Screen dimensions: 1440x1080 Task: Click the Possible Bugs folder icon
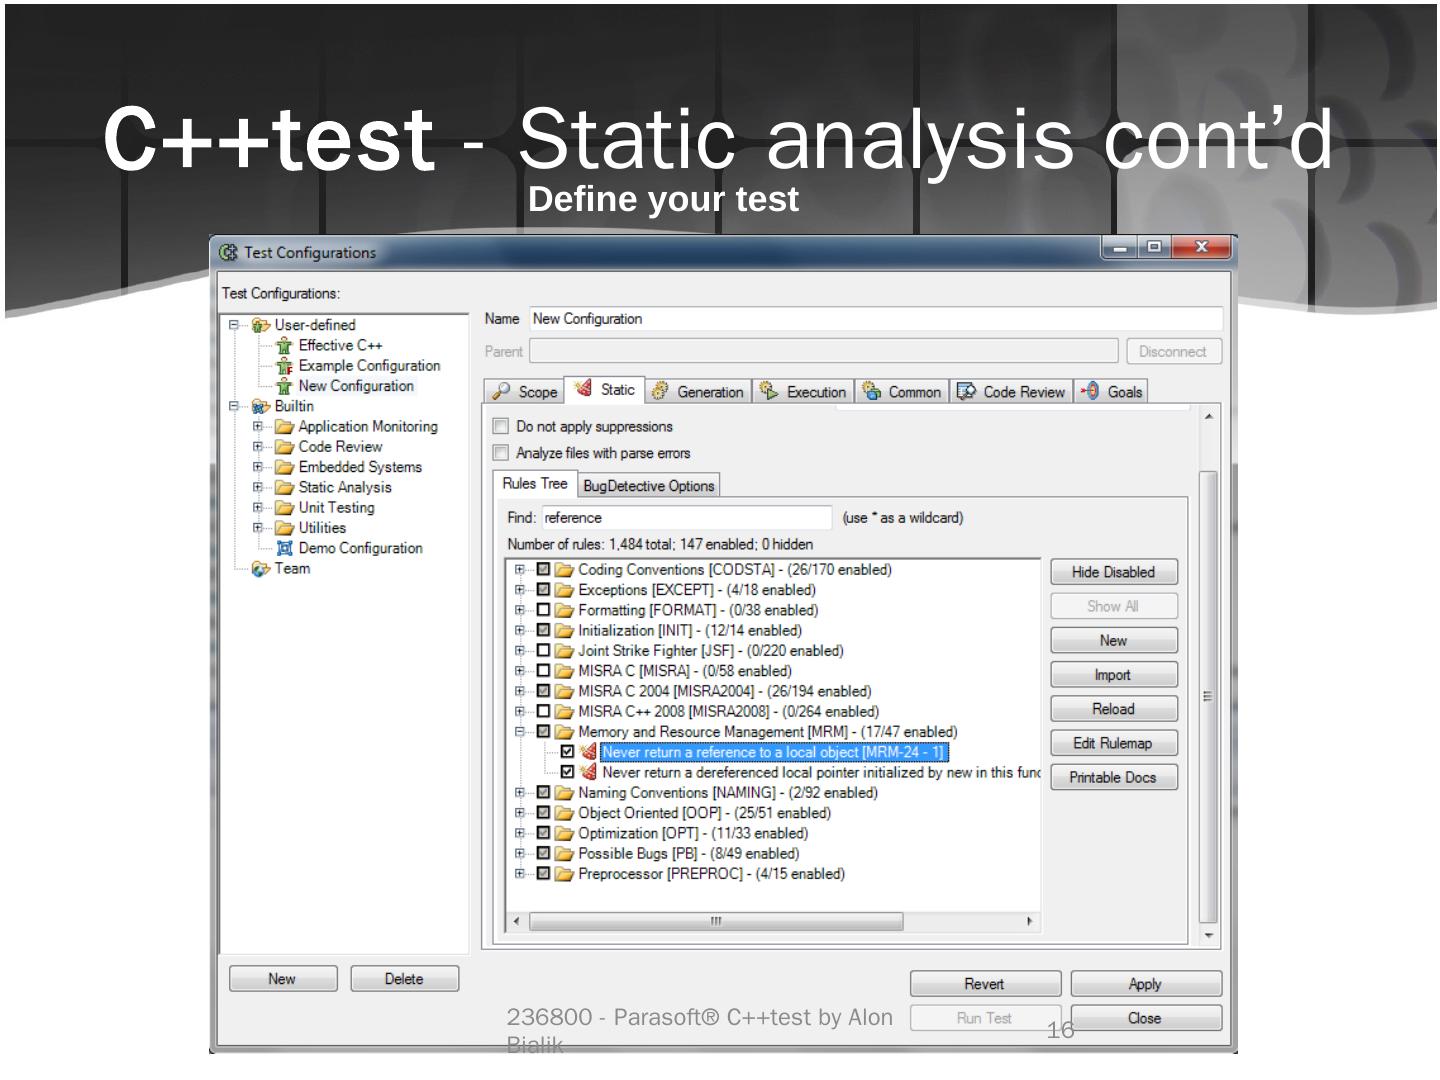[x=565, y=854]
